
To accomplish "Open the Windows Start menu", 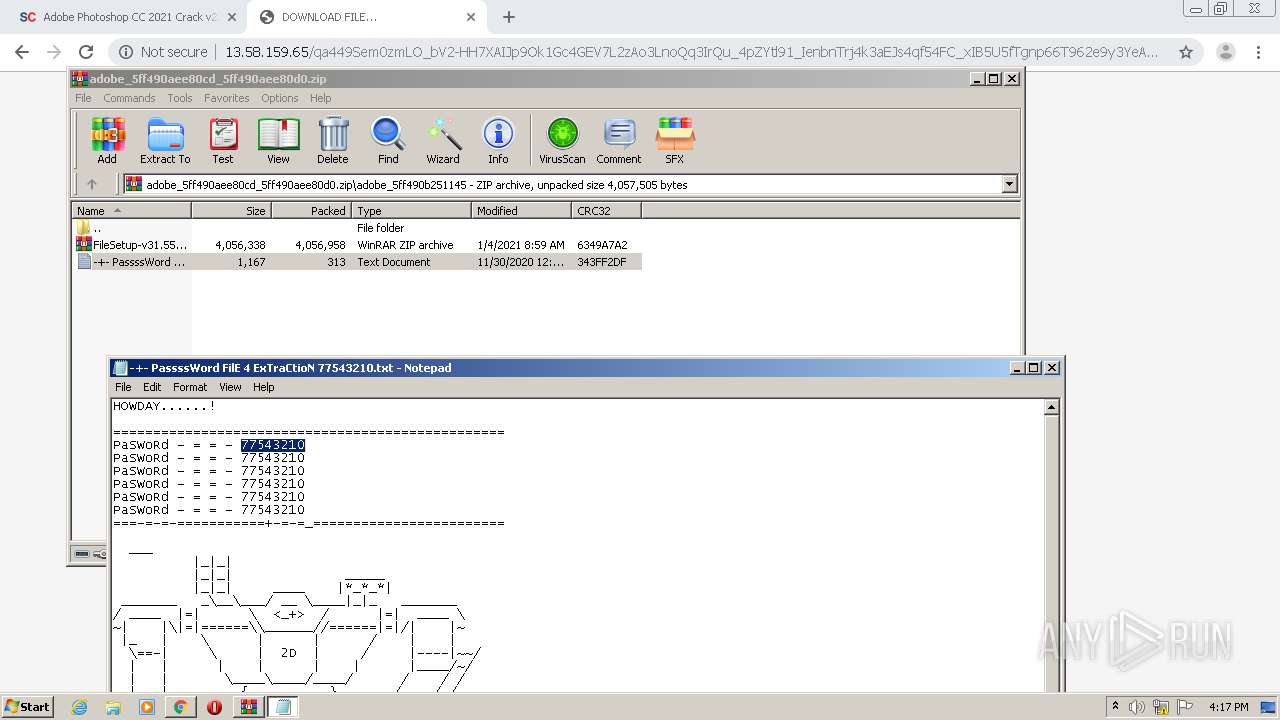I will (28, 706).
